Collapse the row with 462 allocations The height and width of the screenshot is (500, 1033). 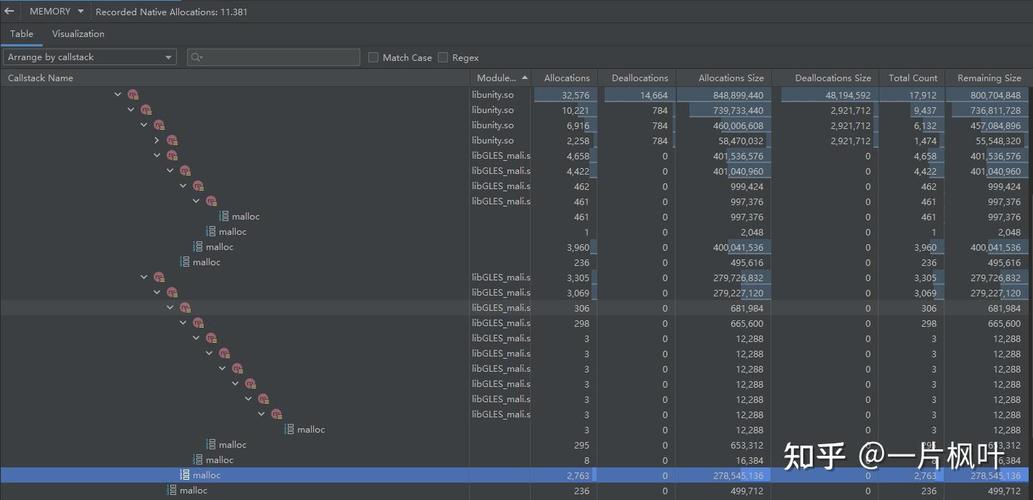(183, 186)
